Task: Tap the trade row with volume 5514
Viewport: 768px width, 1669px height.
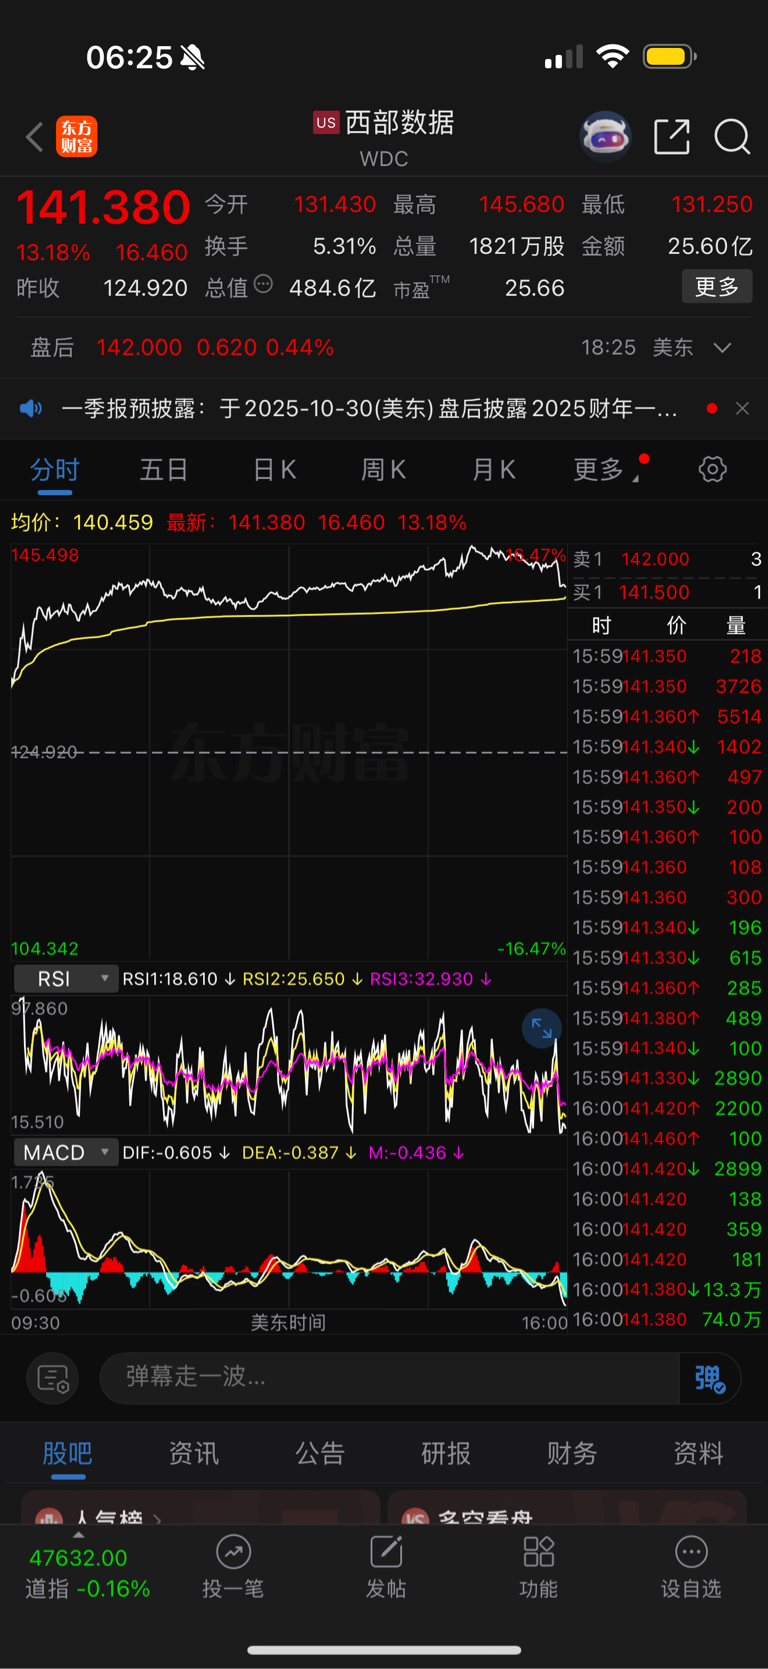Action: (667, 717)
